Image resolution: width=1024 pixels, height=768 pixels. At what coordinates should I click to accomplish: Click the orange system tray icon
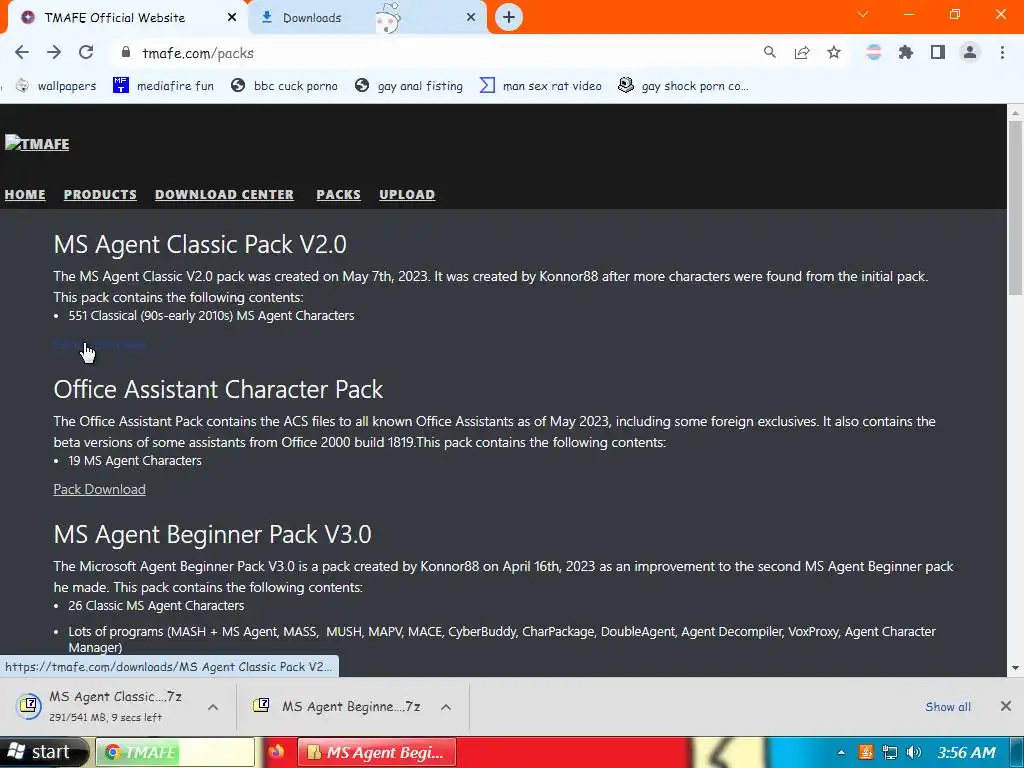[865, 752]
